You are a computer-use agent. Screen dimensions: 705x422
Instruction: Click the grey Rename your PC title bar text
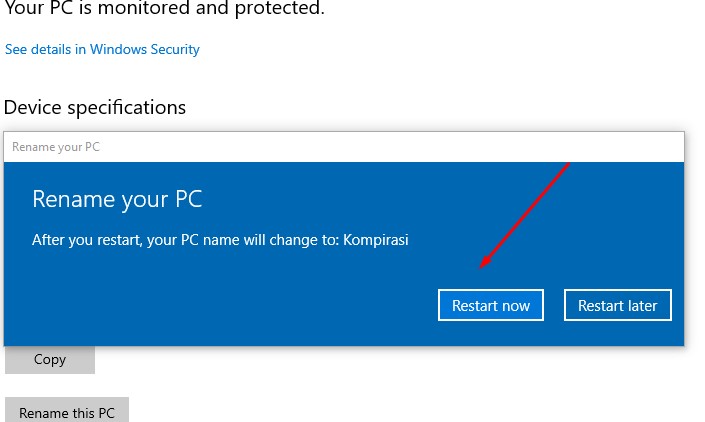[56, 147]
